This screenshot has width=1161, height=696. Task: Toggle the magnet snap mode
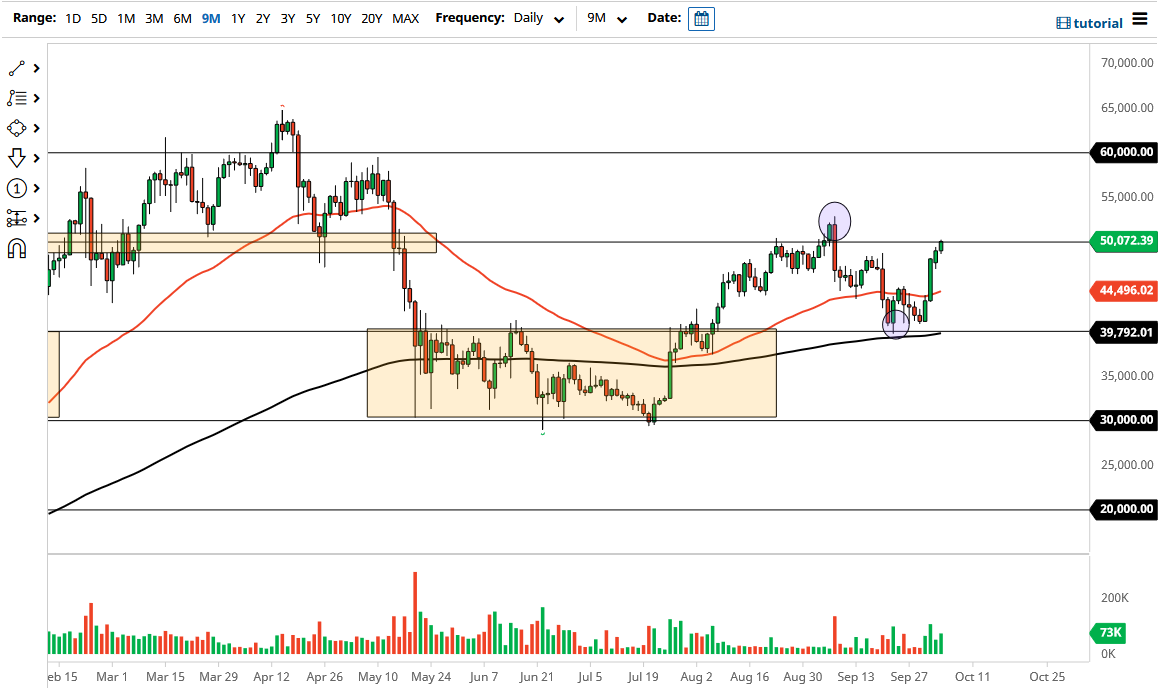tap(15, 248)
